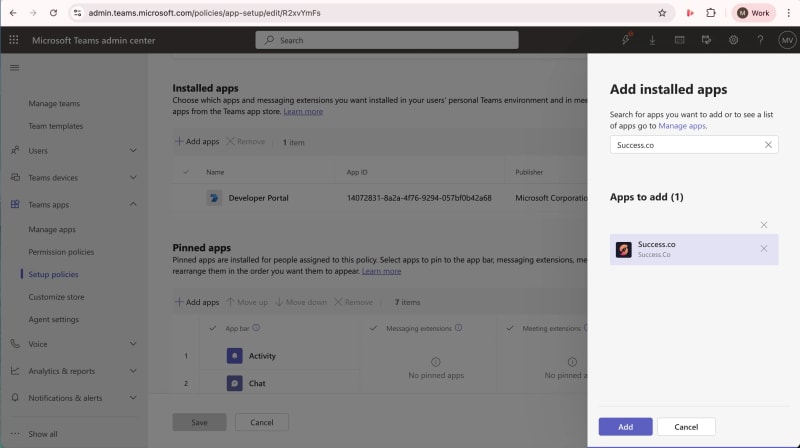800x448 pixels.
Task: Open Learn more link under Installed apps
Action: [x=303, y=111]
